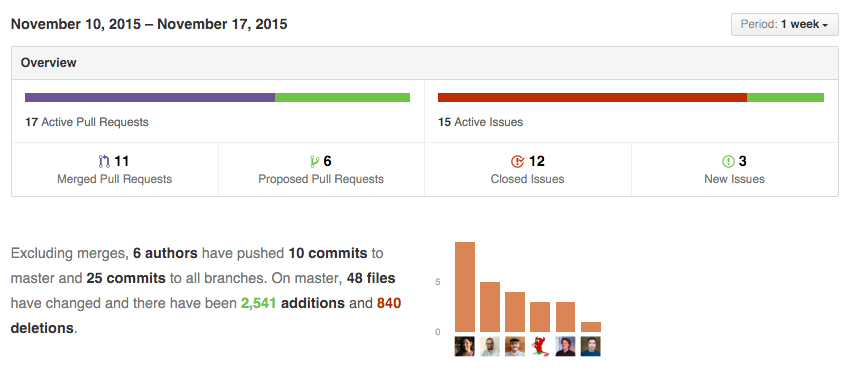Click the merged pull request icon
The height and width of the screenshot is (378, 852).
coord(104,161)
